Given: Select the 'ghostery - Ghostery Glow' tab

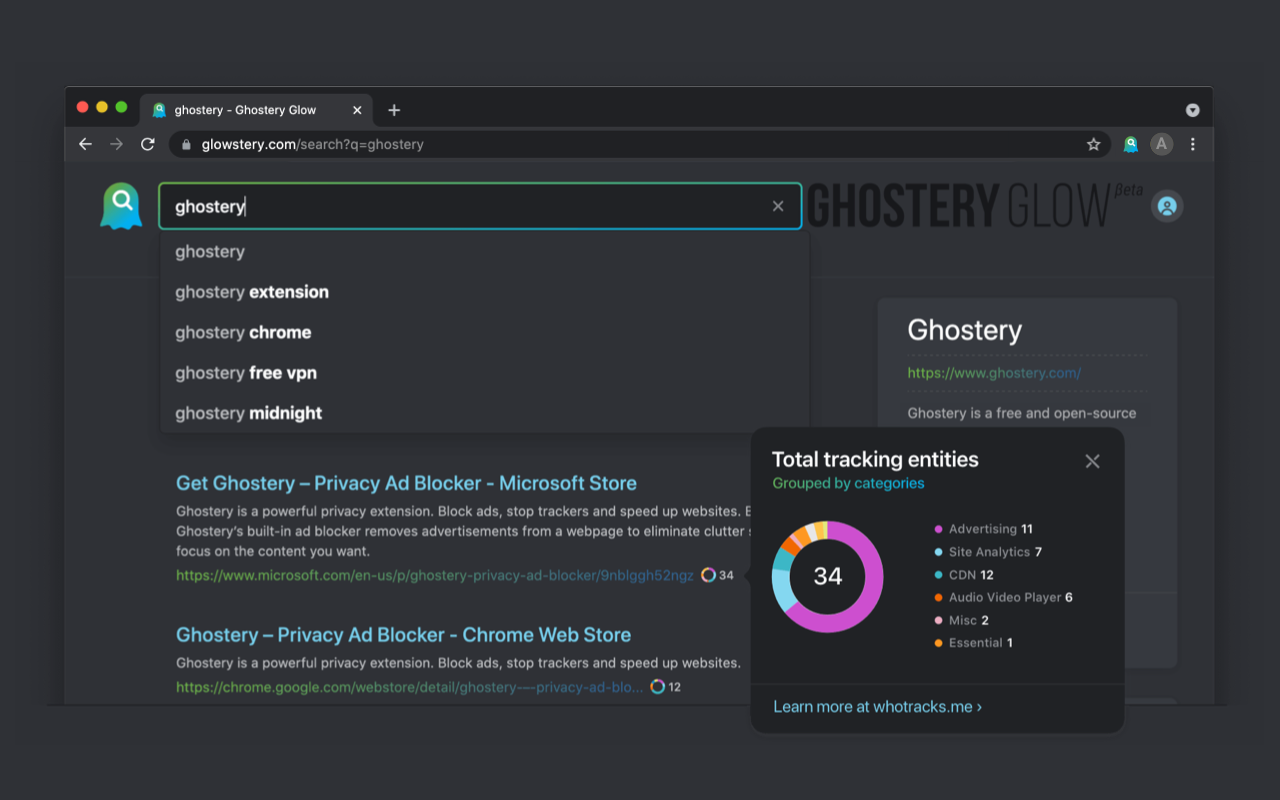Looking at the screenshot, I should pos(257,110).
